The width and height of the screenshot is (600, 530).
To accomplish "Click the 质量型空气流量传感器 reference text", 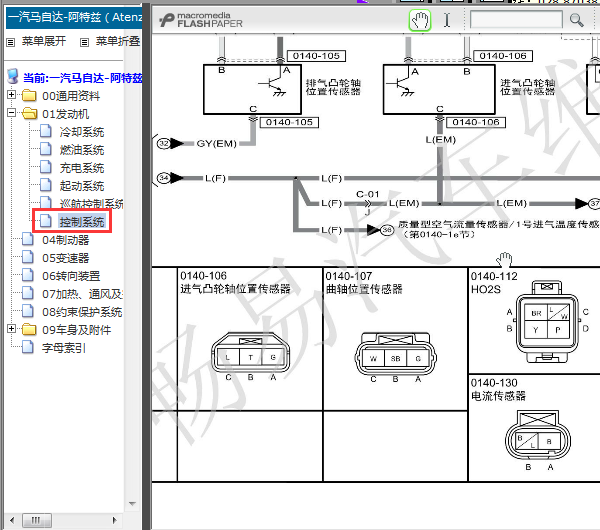I will coord(499,229).
